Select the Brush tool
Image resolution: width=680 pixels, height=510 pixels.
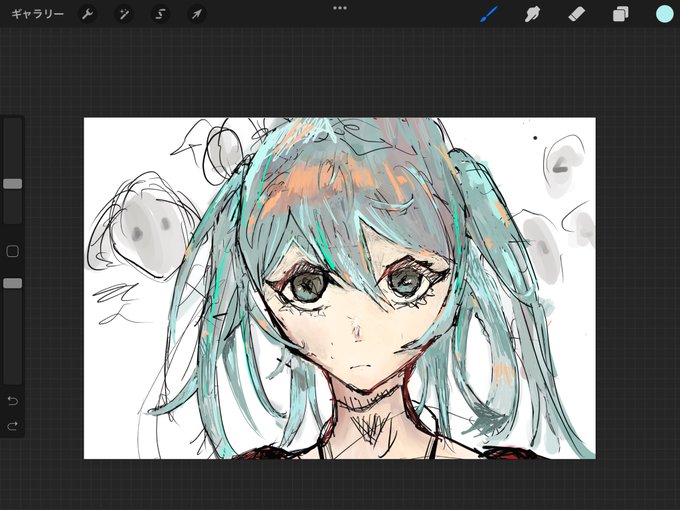pos(489,14)
